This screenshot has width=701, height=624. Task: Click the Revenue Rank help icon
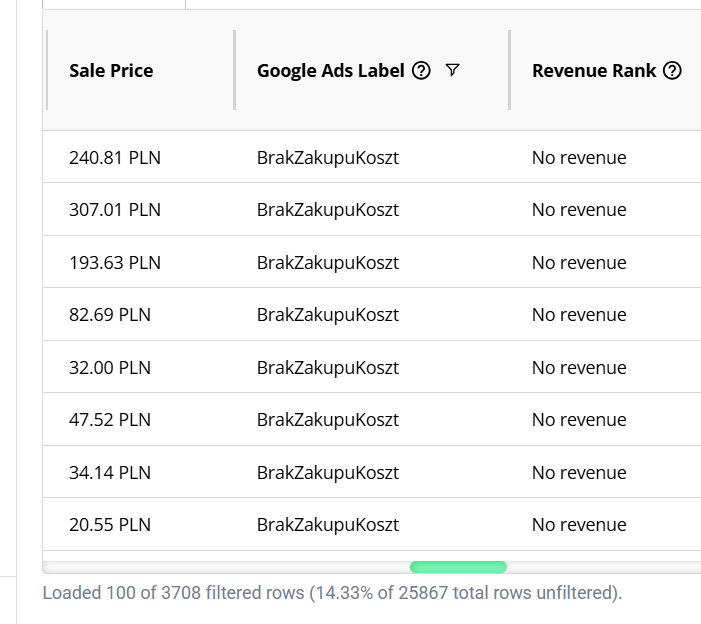click(x=672, y=70)
